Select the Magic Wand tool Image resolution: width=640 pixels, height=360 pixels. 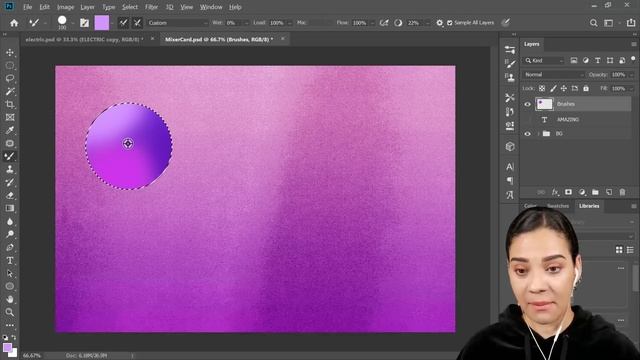click(10, 91)
